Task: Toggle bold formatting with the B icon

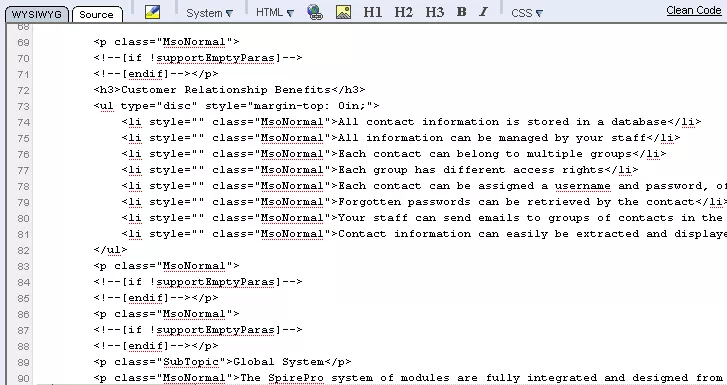Action: 461,12
